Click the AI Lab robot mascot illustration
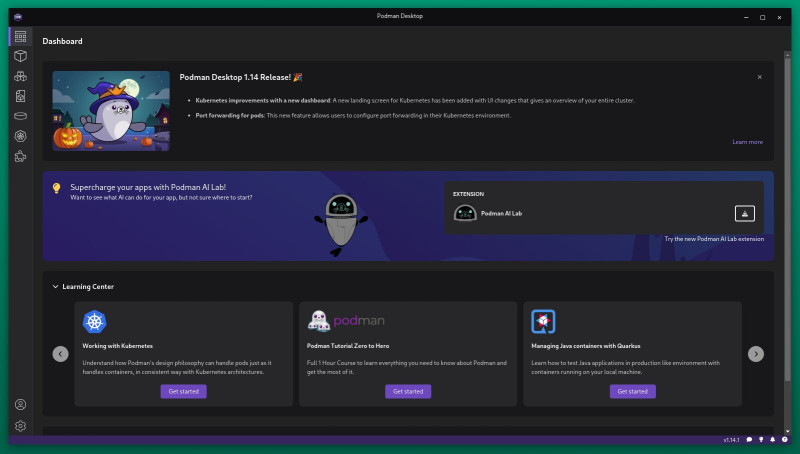This screenshot has width=800, height=454. (341, 224)
